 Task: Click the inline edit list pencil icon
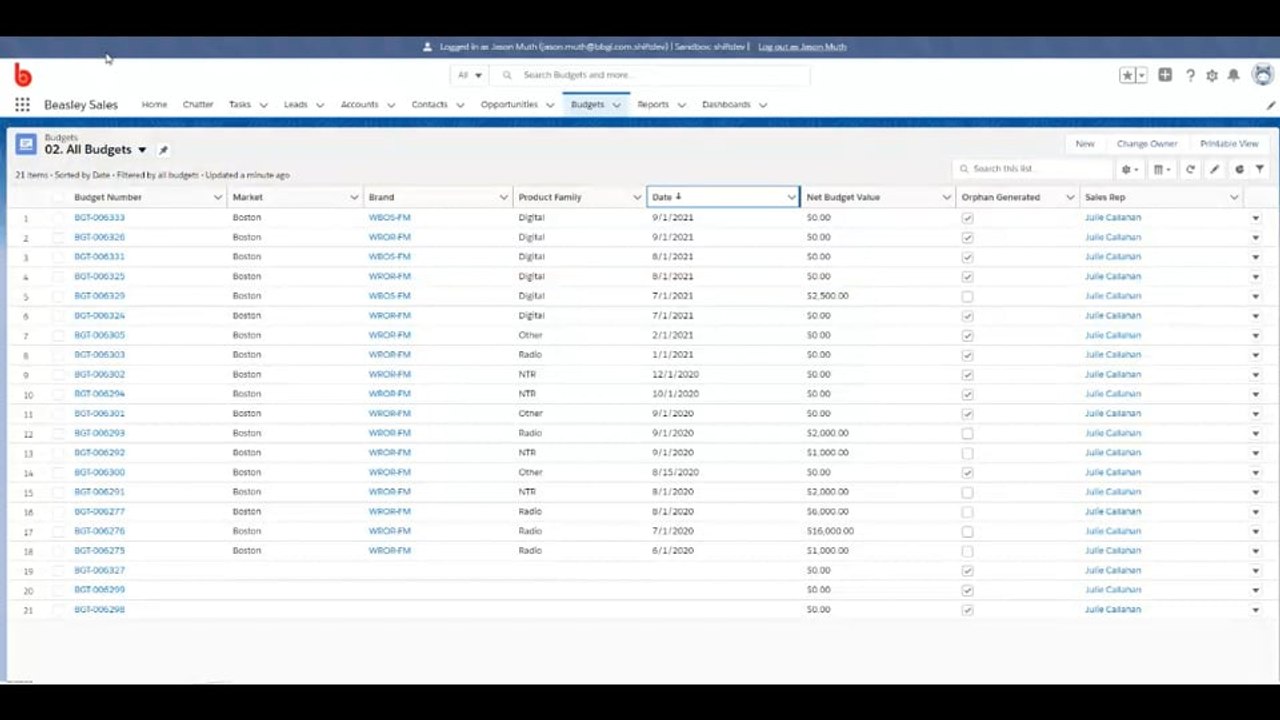[x=1215, y=169]
